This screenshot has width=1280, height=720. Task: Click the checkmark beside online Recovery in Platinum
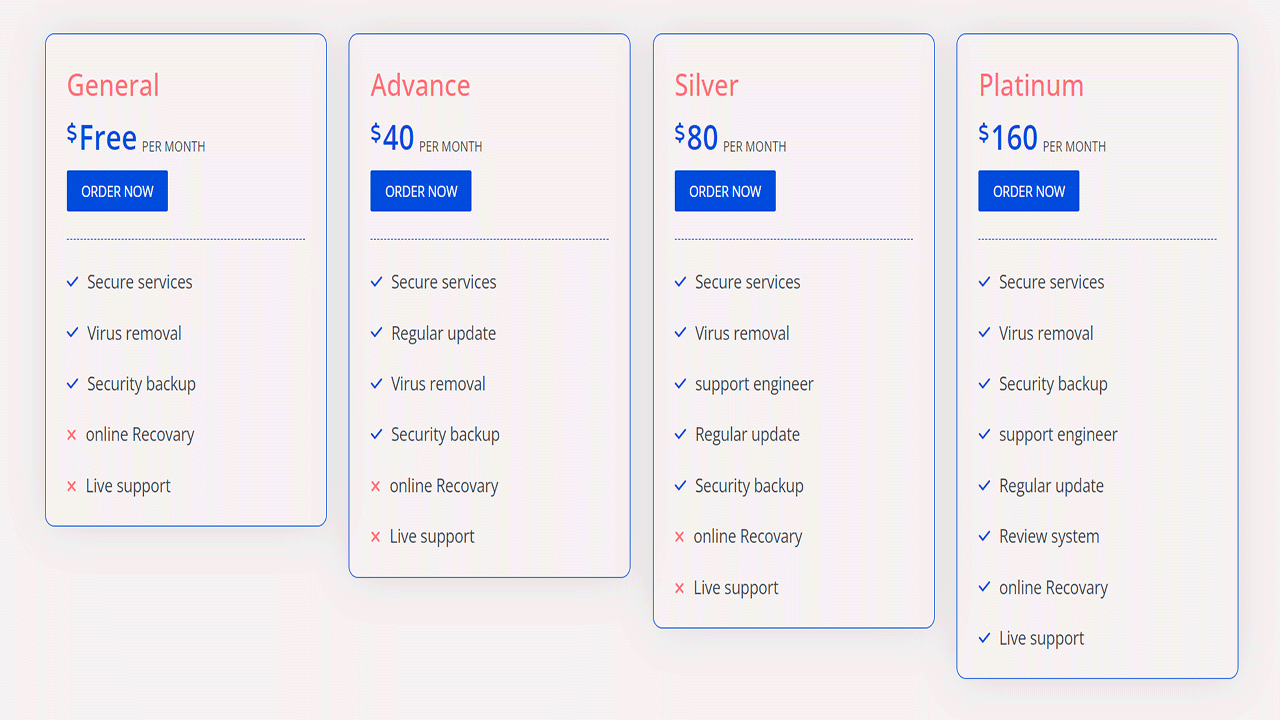(x=984, y=587)
